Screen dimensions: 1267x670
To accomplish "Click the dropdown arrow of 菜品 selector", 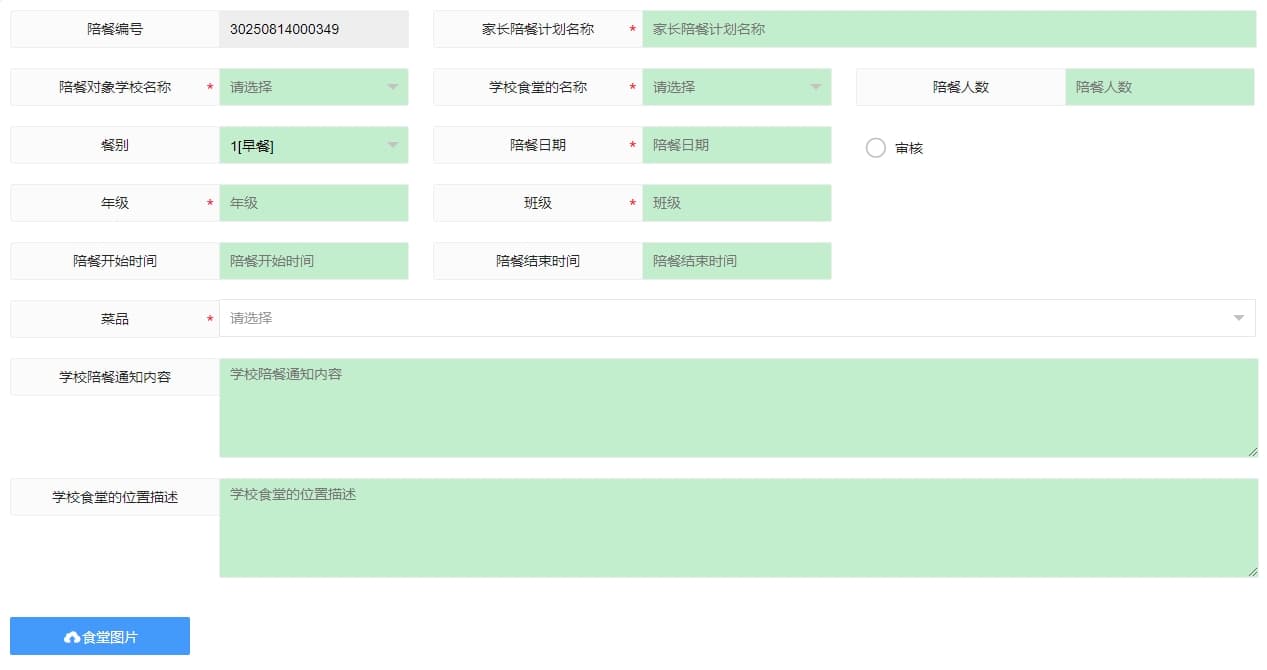I will (x=1238, y=318).
